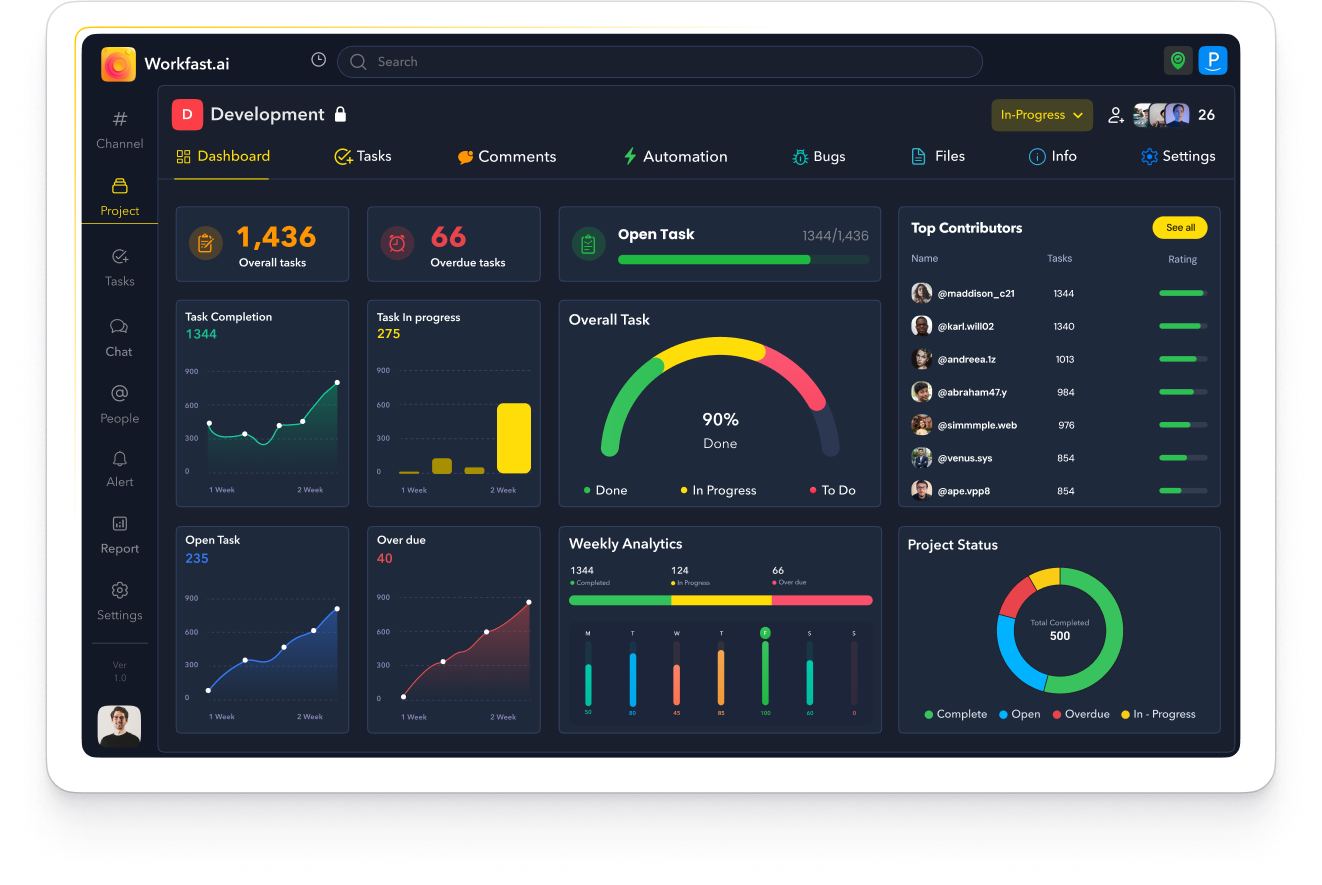Click the Overdue tasks alarm clock icon
The image size is (1322, 885).
point(397,243)
